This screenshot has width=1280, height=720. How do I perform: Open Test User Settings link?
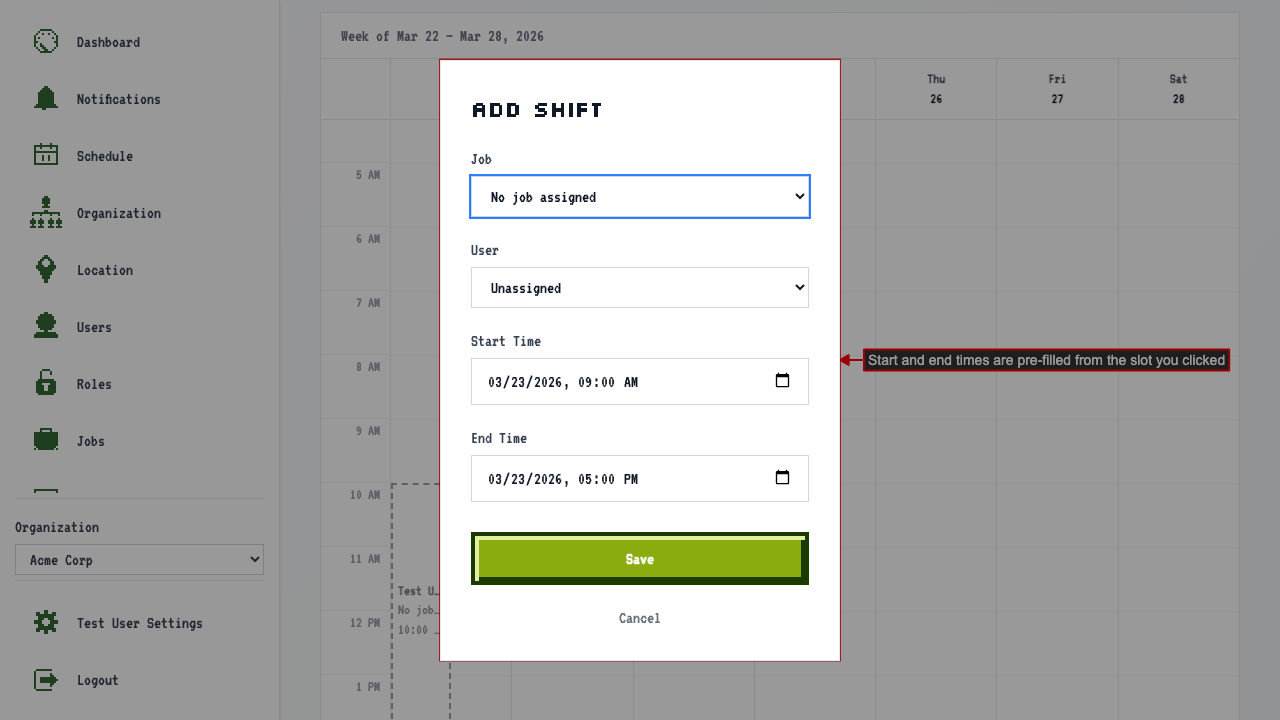[x=140, y=623]
